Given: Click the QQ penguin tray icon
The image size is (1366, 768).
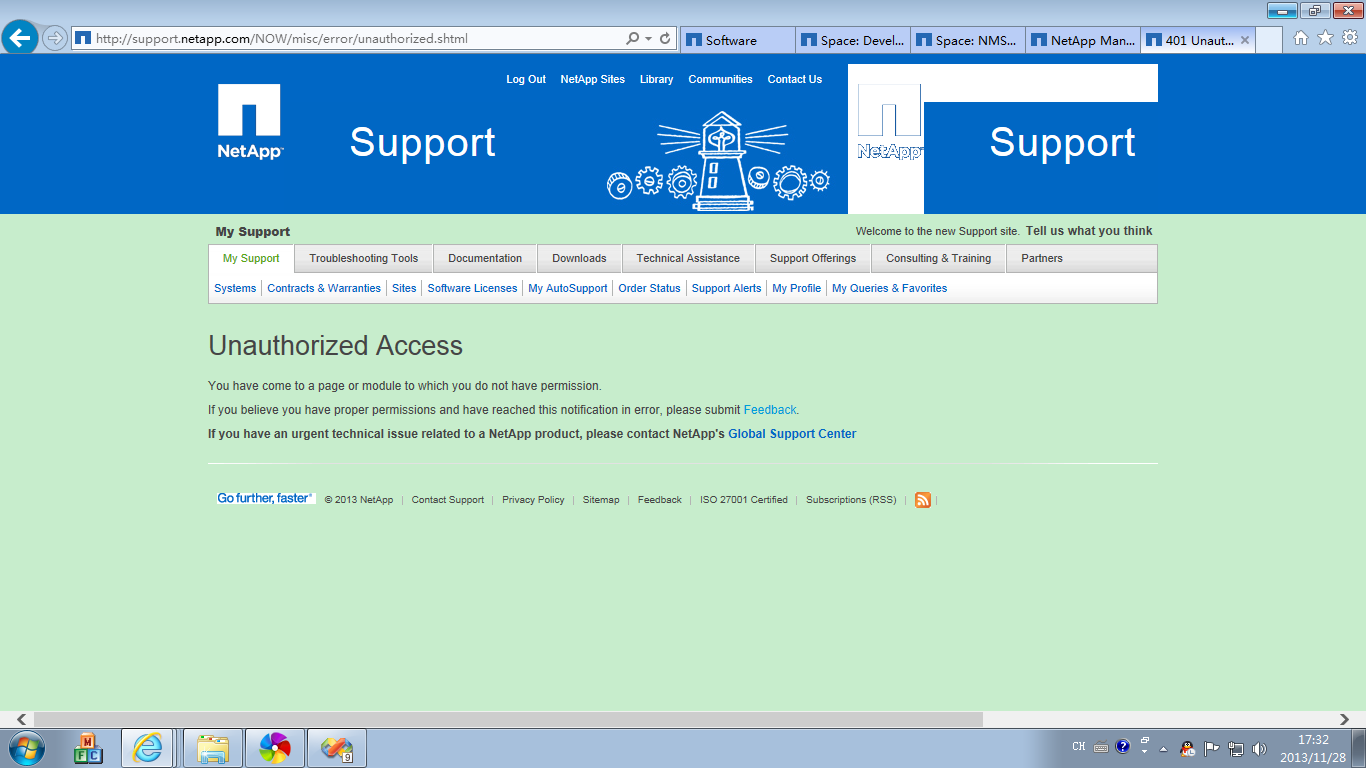Looking at the screenshot, I should [x=1187, y=748].
